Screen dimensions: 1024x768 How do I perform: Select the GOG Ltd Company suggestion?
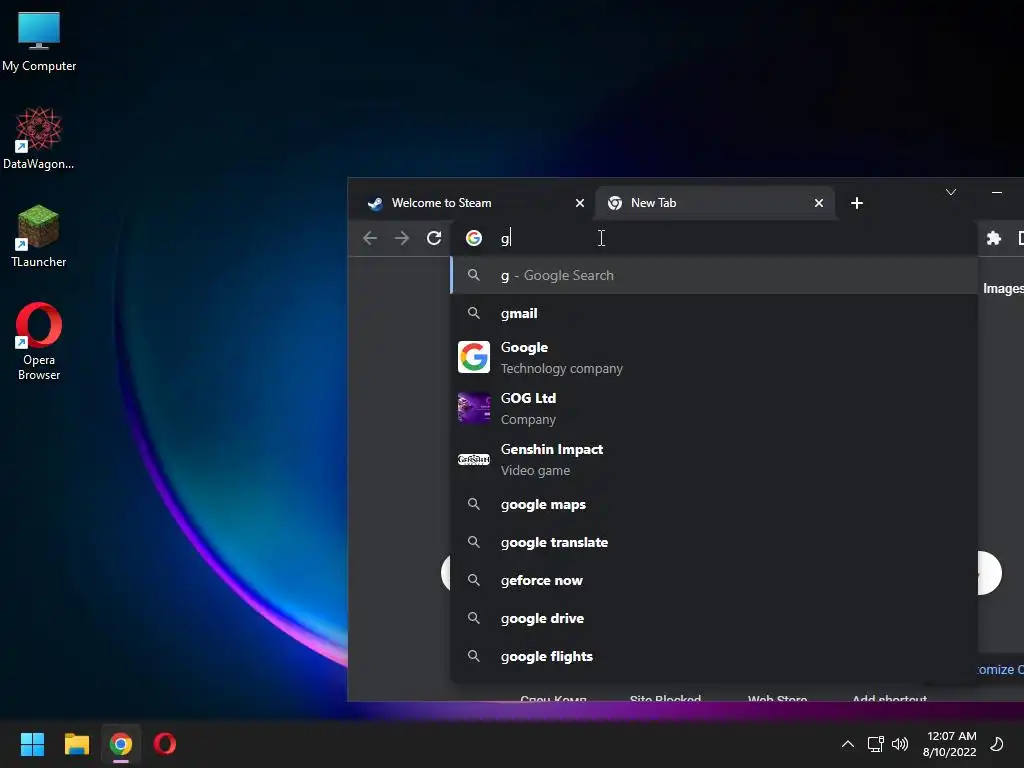(x=714, y=408)
